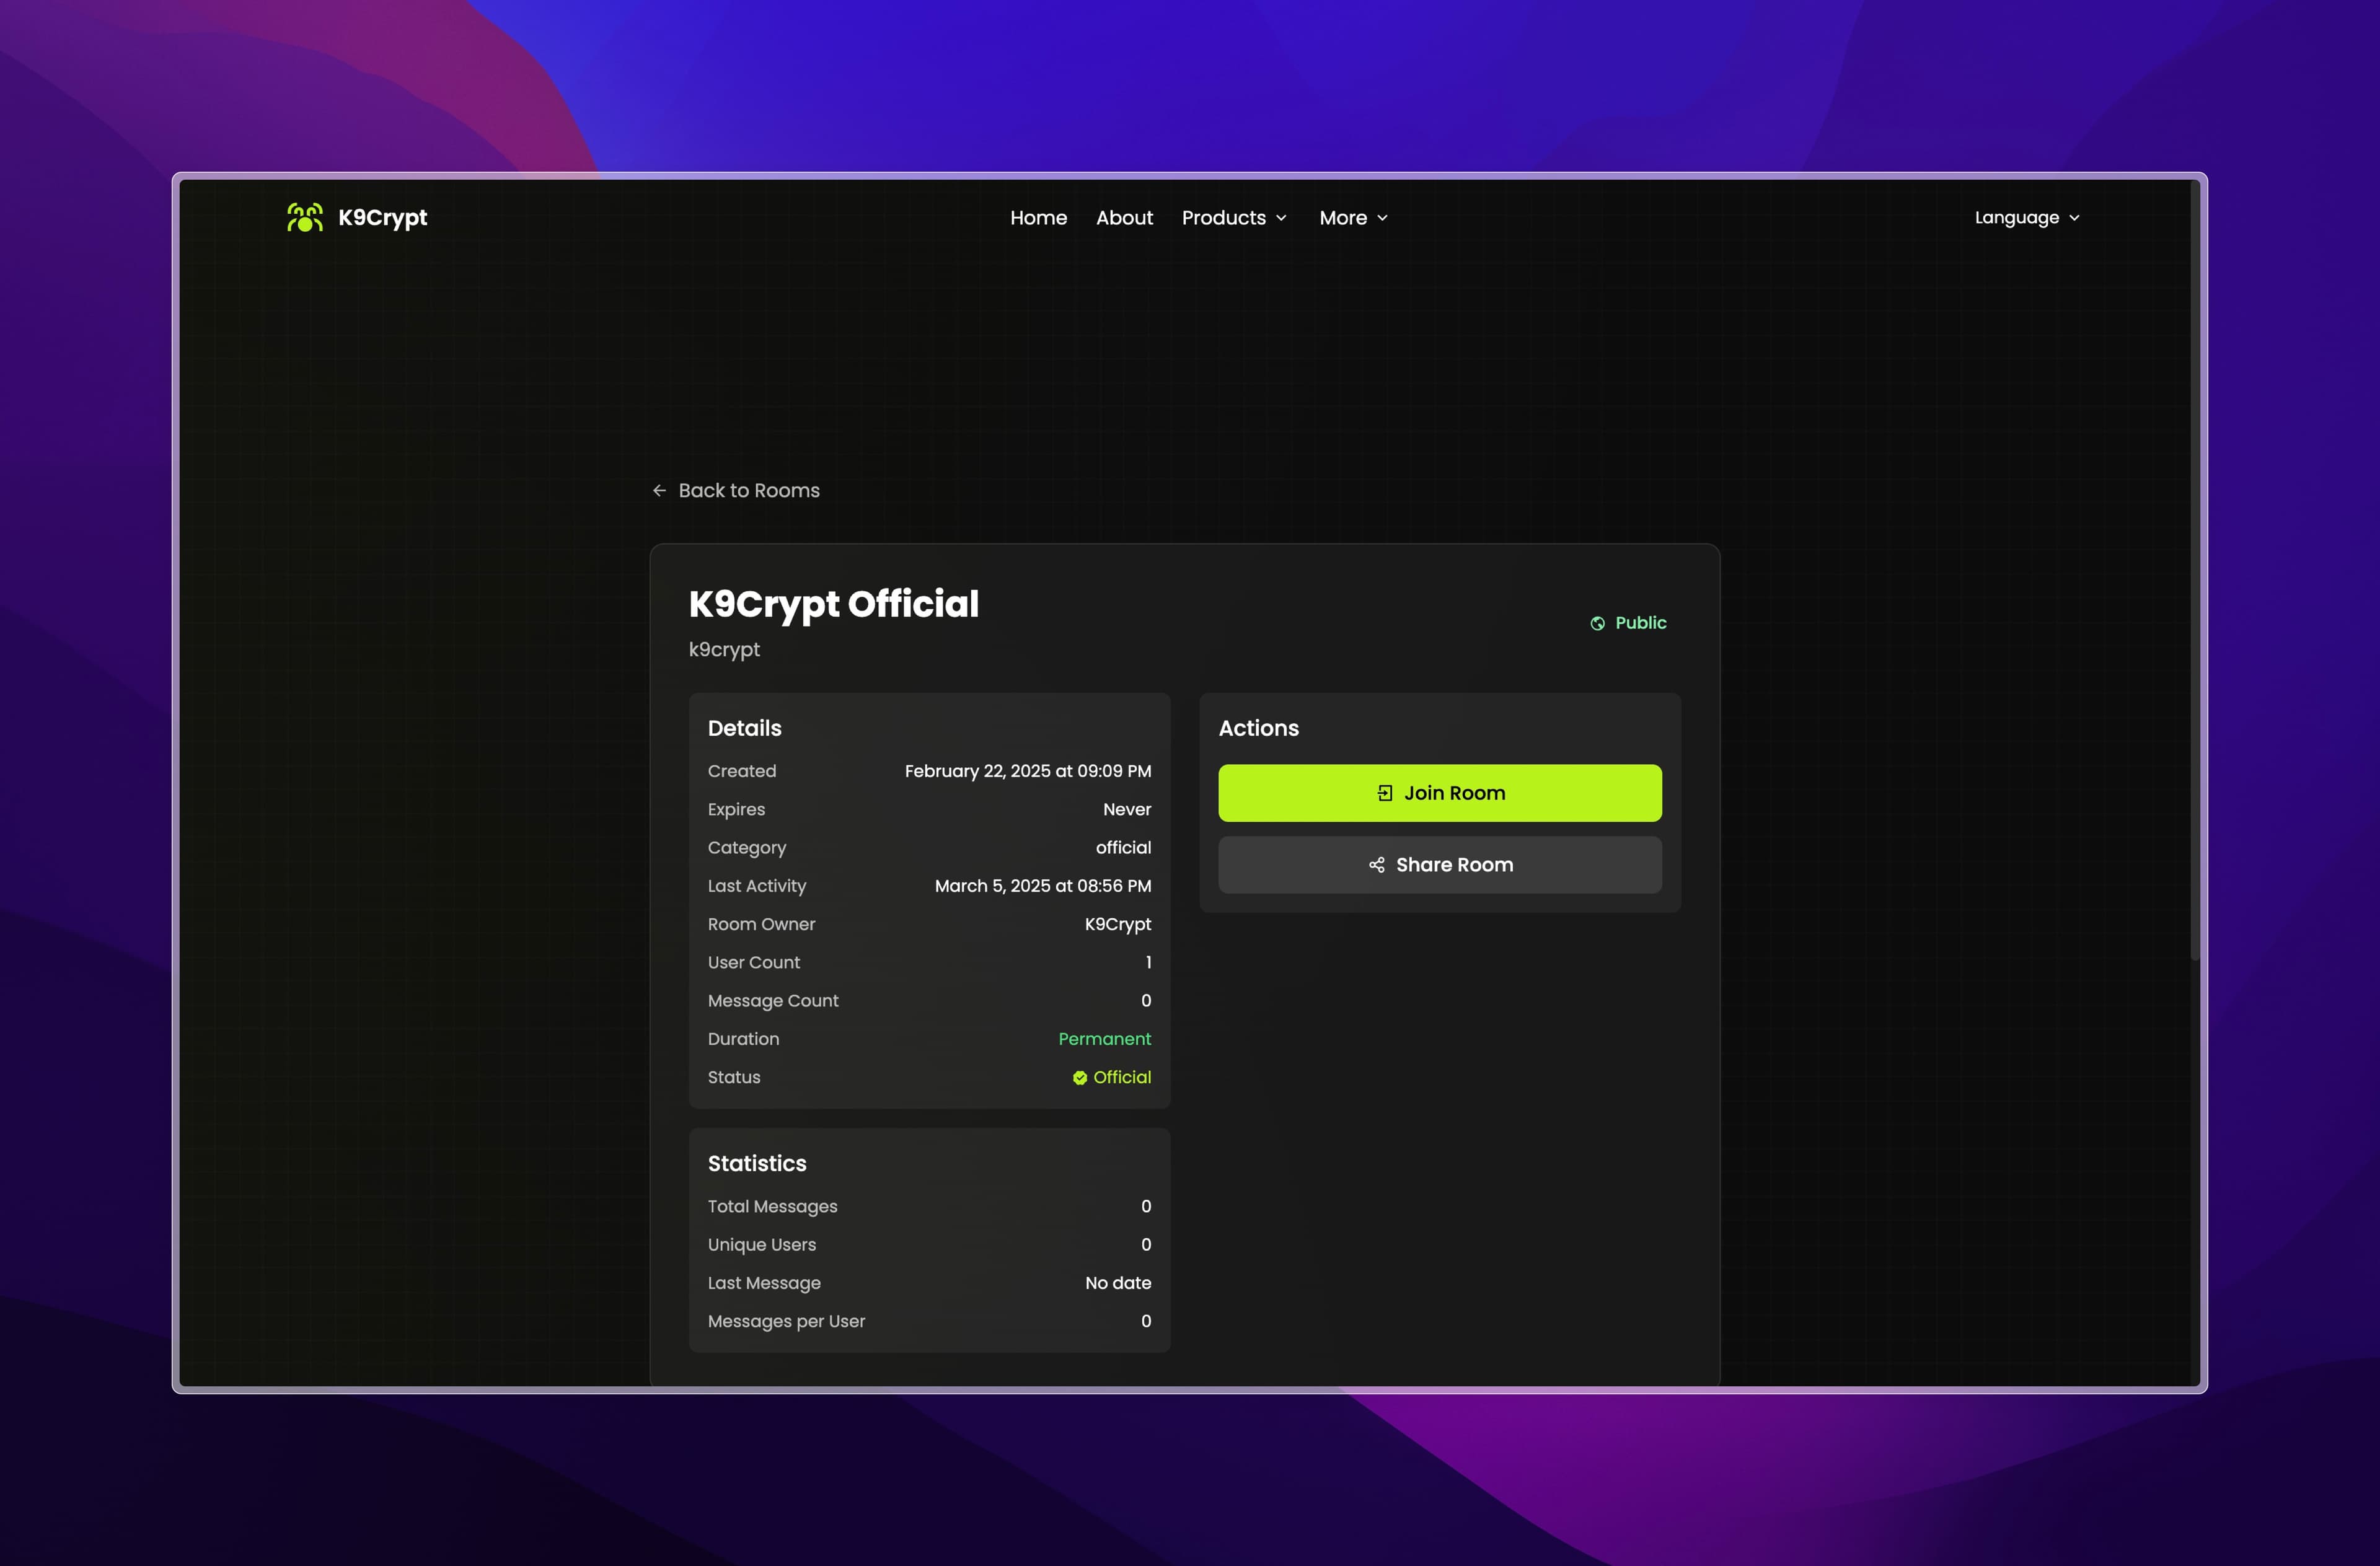
Task: Follow the Back to Rooms link
Action: tap(749, 490)
